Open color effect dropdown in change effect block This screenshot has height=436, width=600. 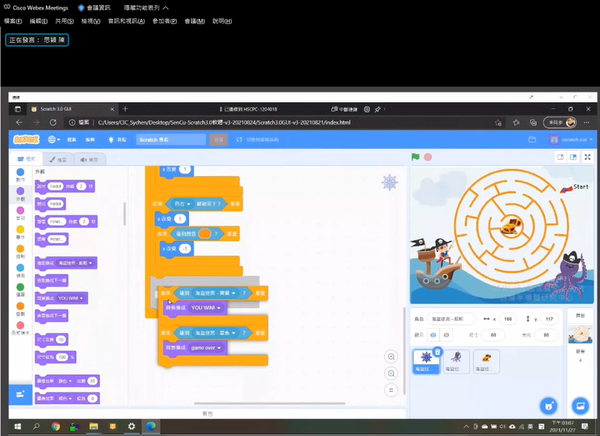(65, 381)
